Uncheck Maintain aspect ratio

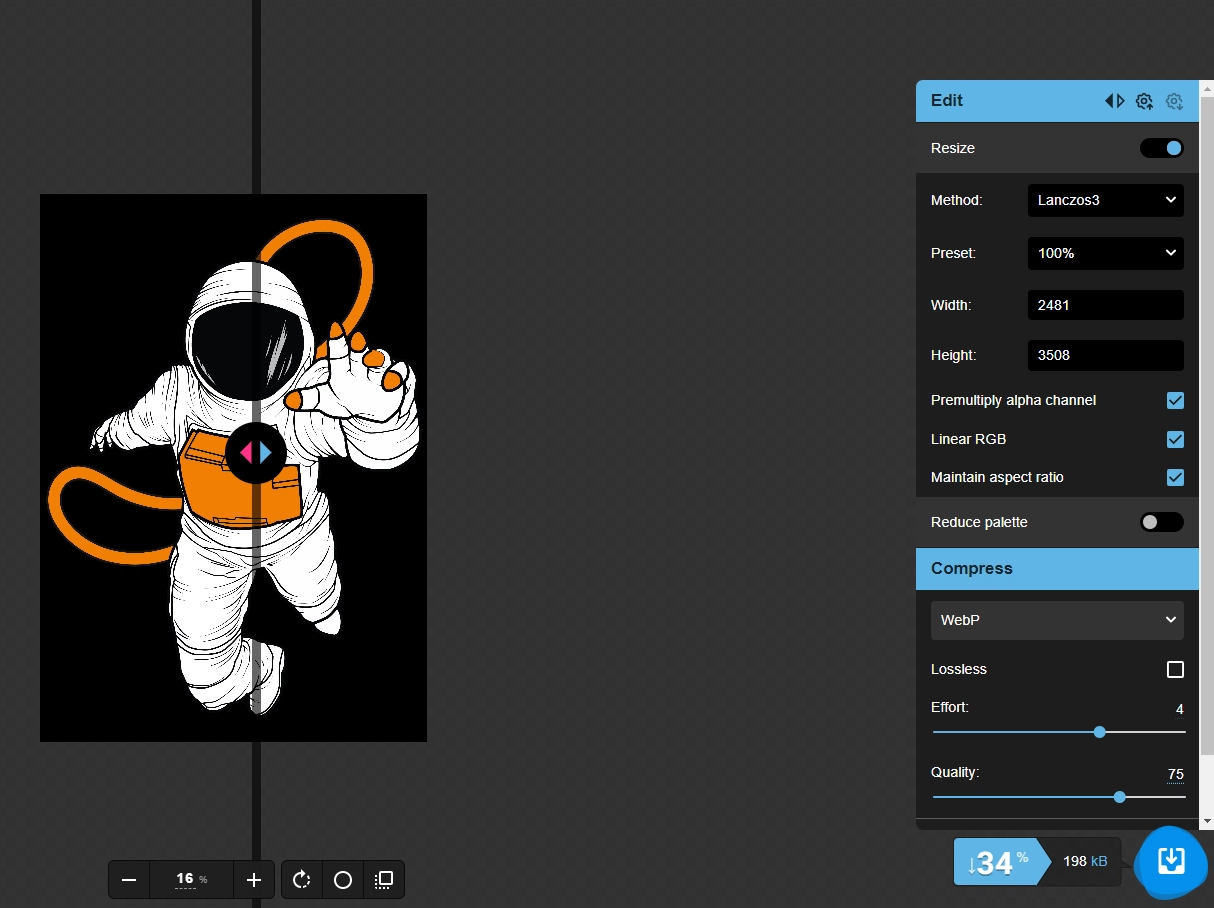(1175, 478)
